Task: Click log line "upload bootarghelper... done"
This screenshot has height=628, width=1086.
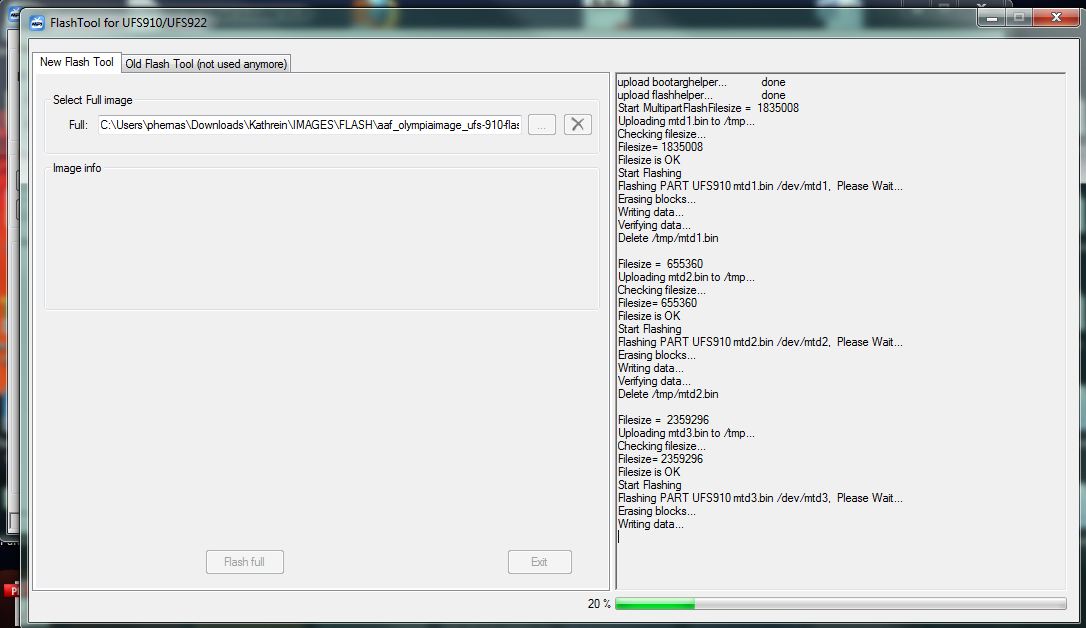Action: (701, 82)
